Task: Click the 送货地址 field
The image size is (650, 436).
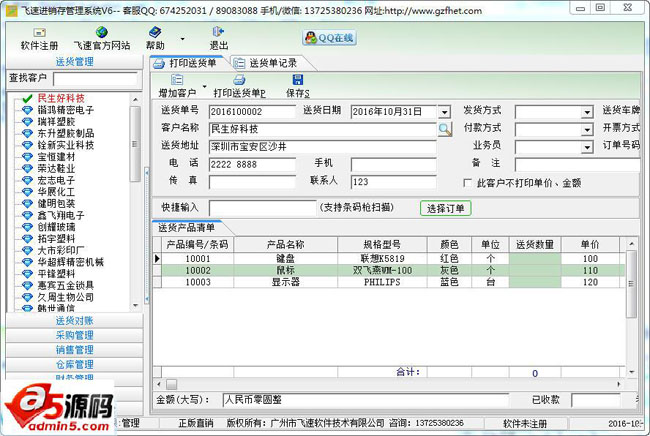Action: [323, 147]
